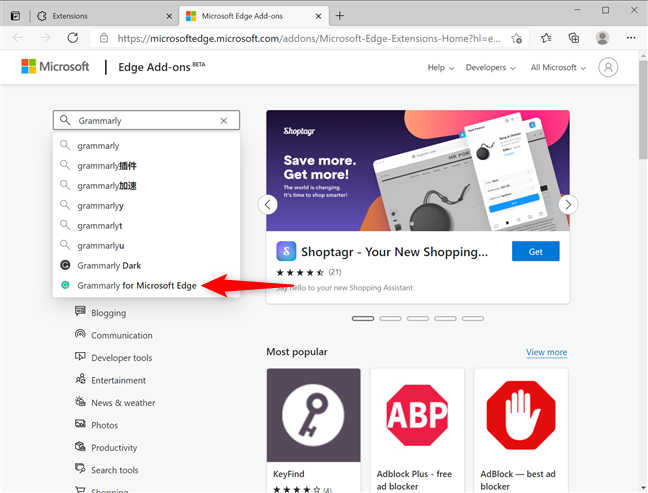
Task: Open a new browser tab
Action: 340,16
